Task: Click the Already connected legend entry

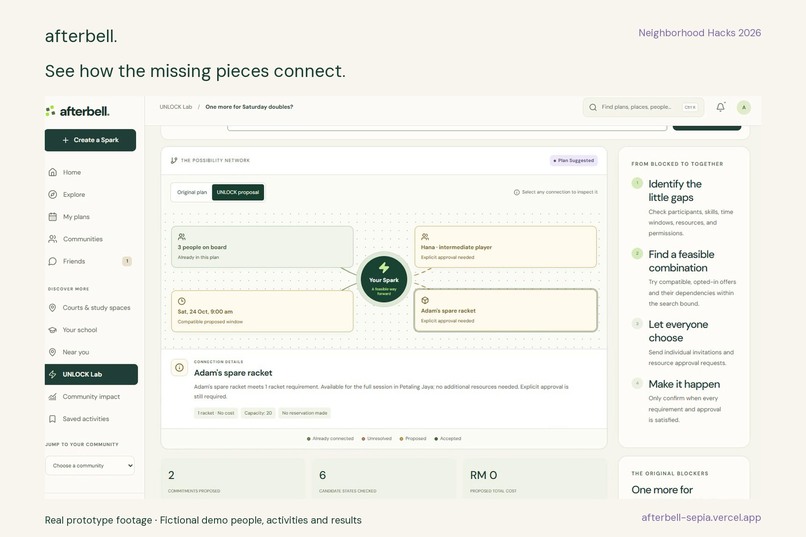Action: coord(330,438)
